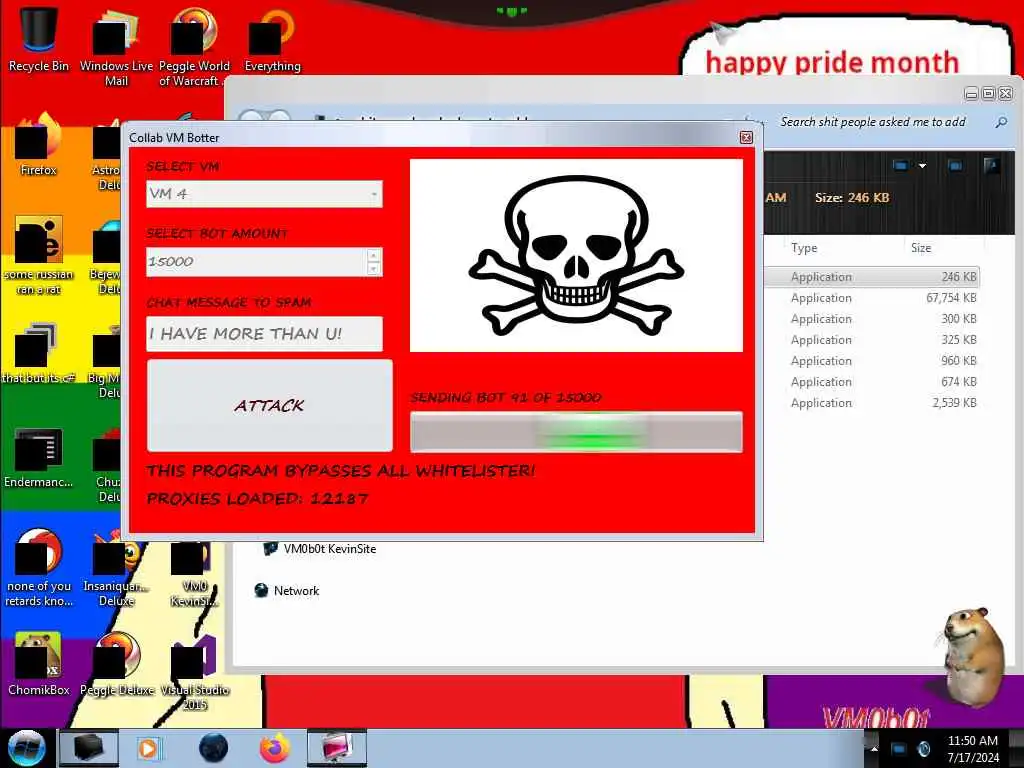The image size is (1024, 768).
Task: Maximize the explorer window
Action: pyautogui.click(x=989, y=94)
